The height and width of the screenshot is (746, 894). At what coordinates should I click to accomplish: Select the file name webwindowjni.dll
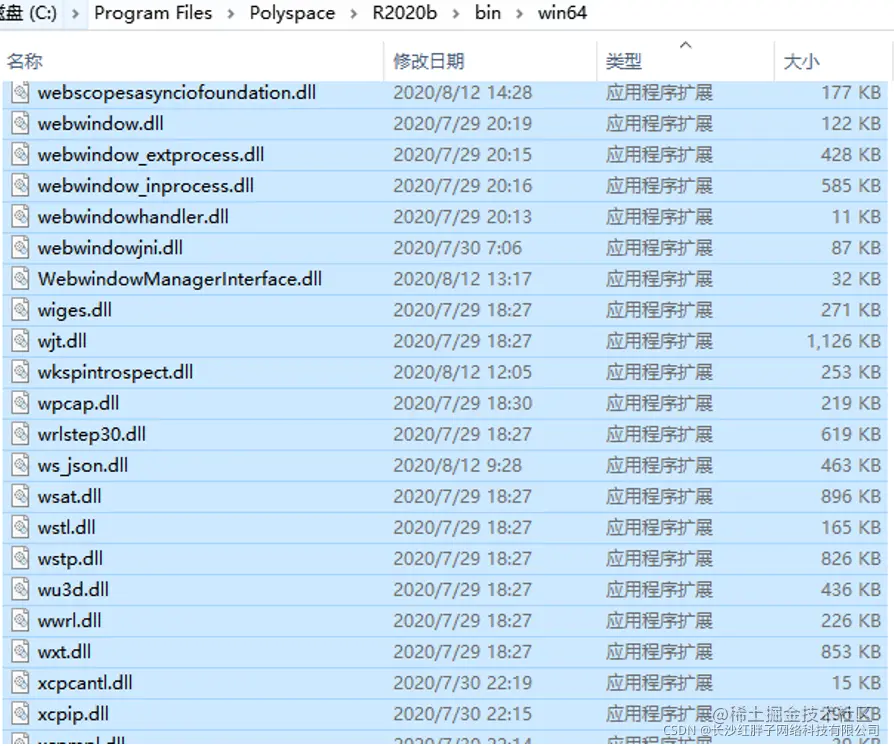pos(110,248)
